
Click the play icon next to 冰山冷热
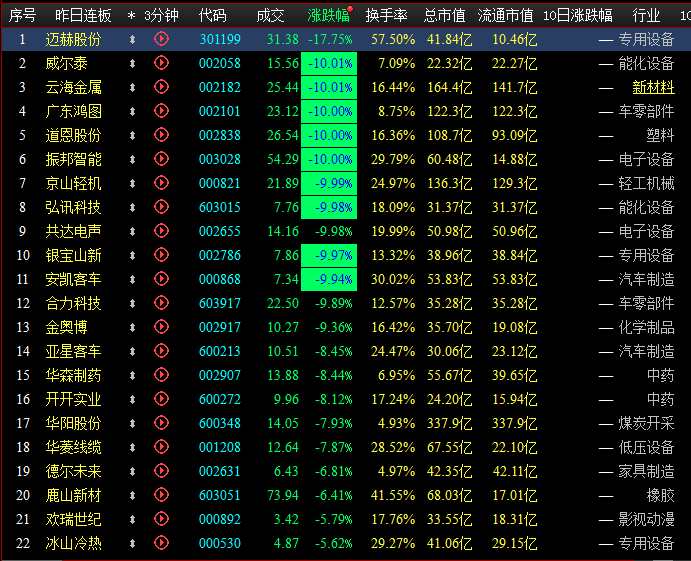pyautogui.click(x=161, y=542)
